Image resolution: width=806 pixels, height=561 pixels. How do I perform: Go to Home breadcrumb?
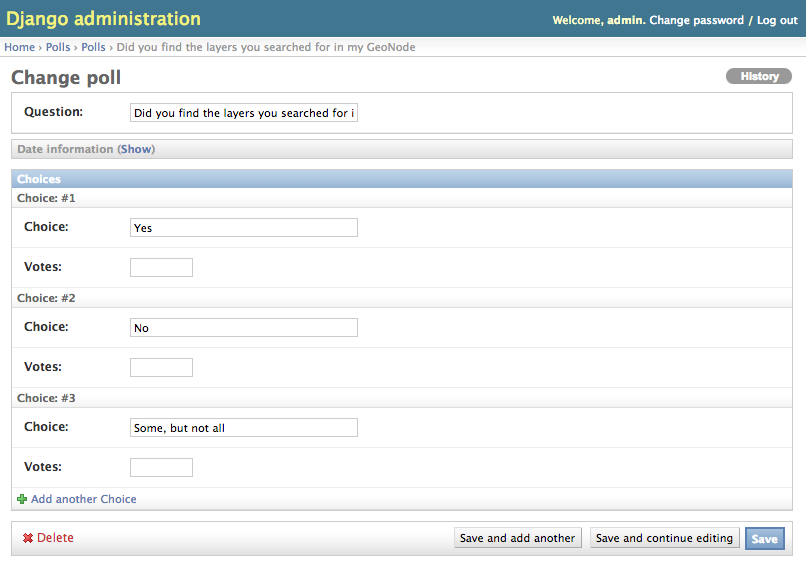pyautogui.click(x=20, y=47)
